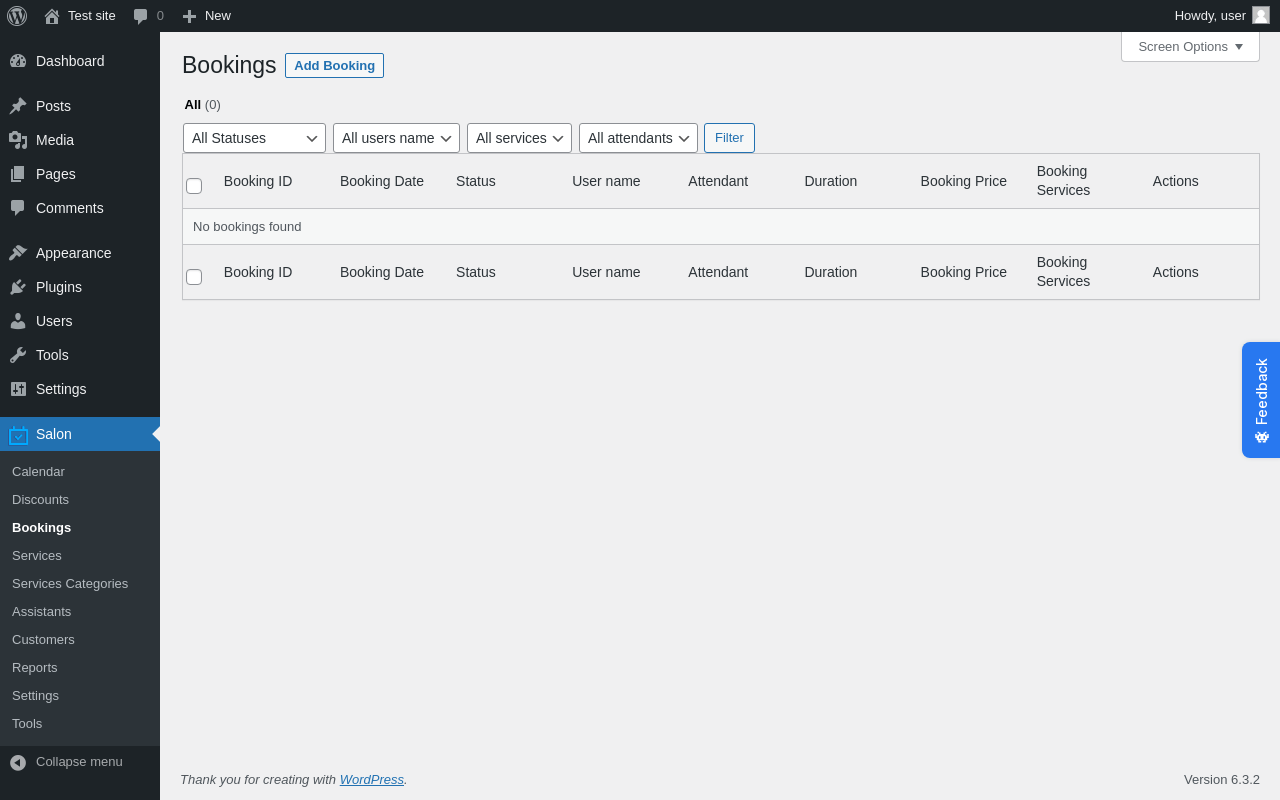Open the comments bubble icon in admin bar
The width and height of the screenshot is (1280, 800).
point(141,16)
